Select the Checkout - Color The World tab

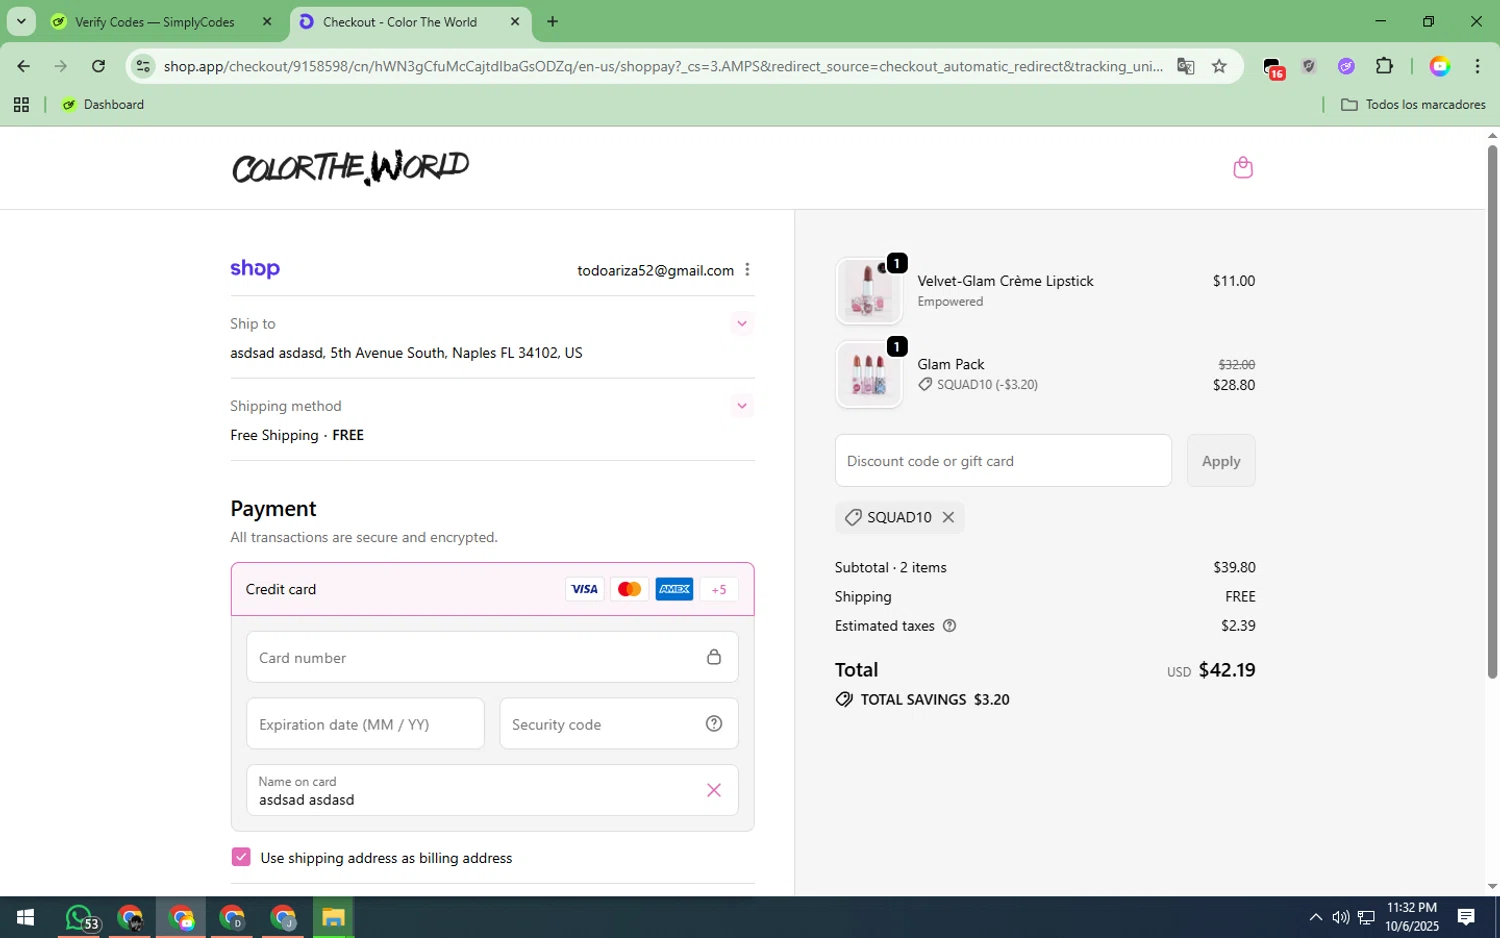(400, 21)
